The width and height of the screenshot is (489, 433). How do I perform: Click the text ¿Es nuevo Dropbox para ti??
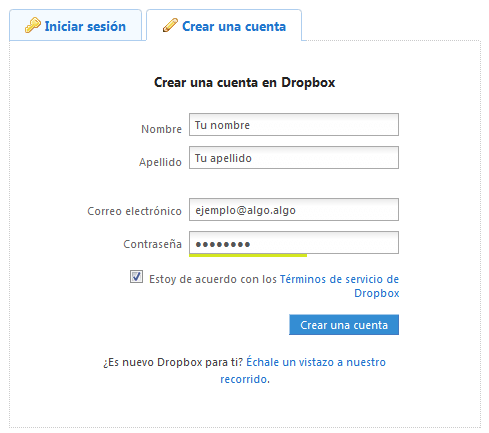[x=173, y=362]
